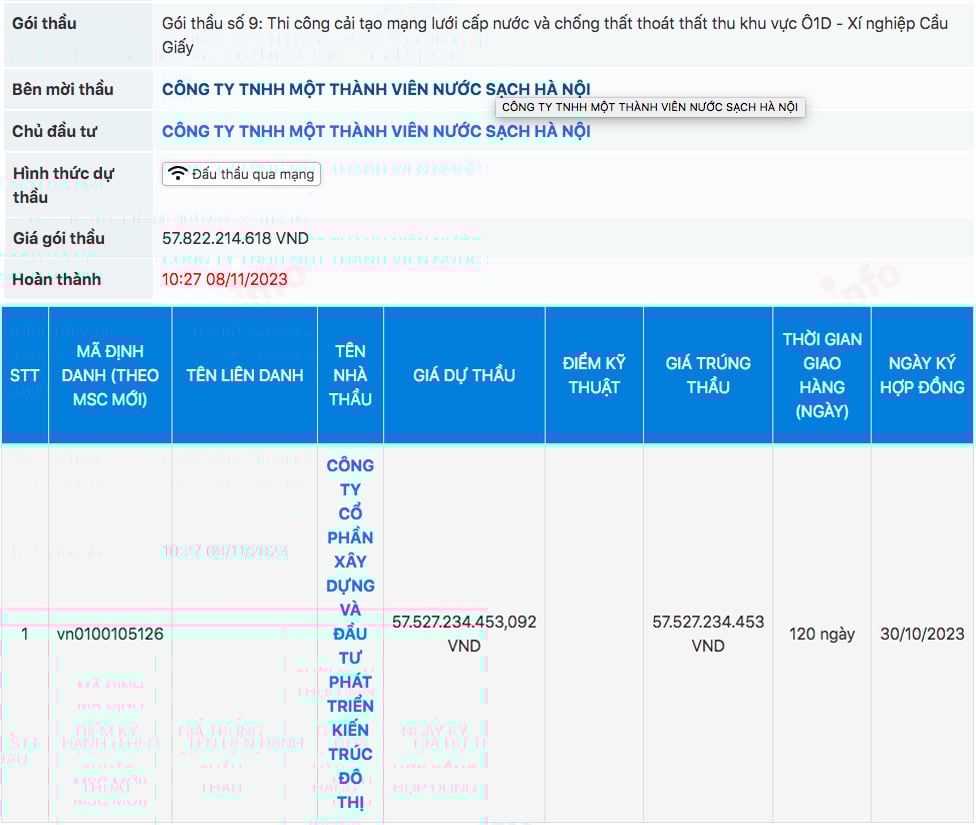Click the 'Điểm kỹ thuật' column header
This screenshot has height=825, width=976.
coord(594,375)
